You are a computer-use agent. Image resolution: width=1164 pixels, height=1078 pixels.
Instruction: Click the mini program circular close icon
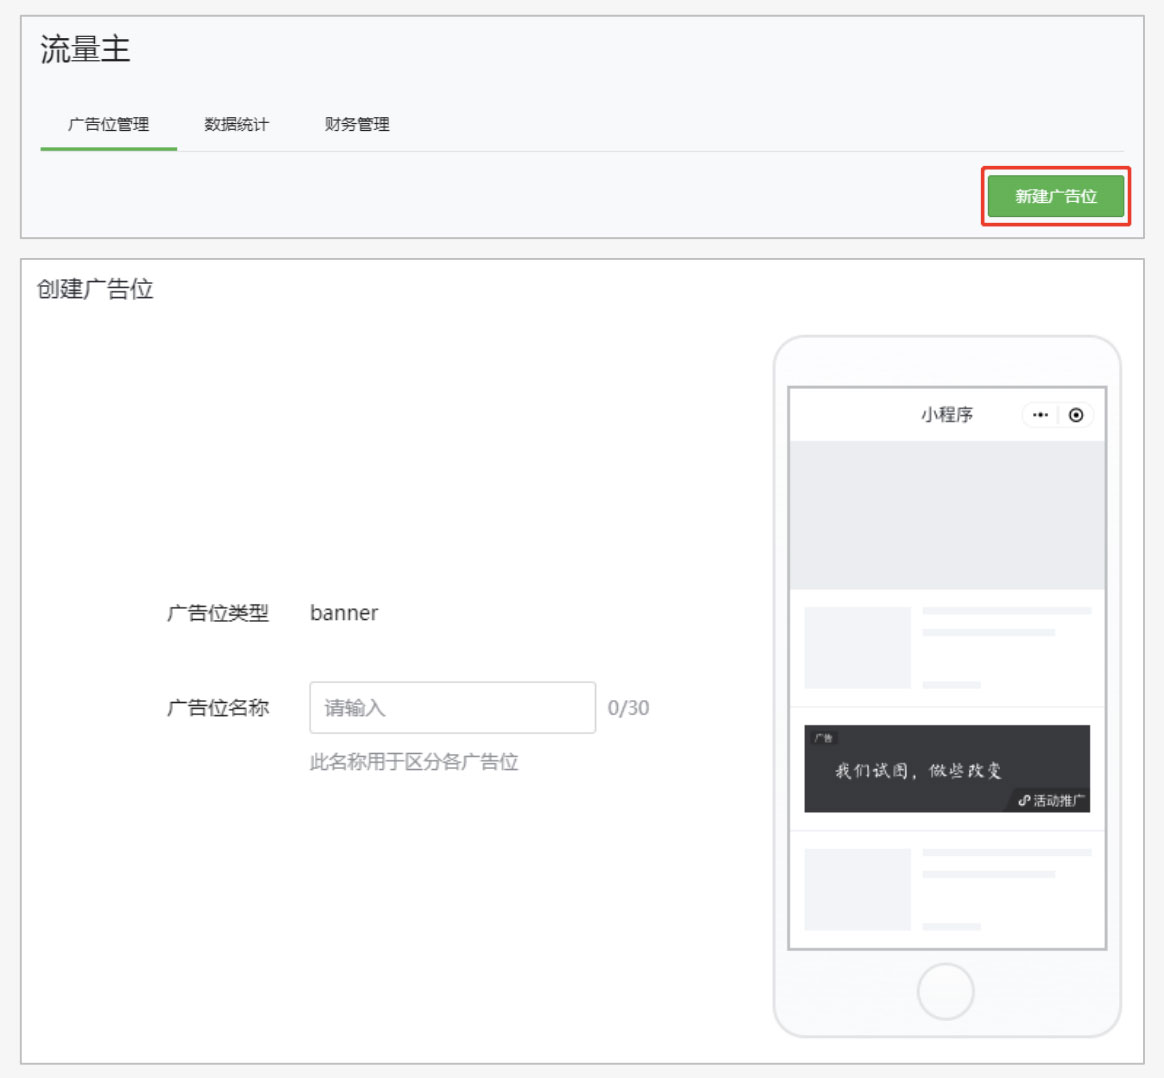pos(1076,415)
